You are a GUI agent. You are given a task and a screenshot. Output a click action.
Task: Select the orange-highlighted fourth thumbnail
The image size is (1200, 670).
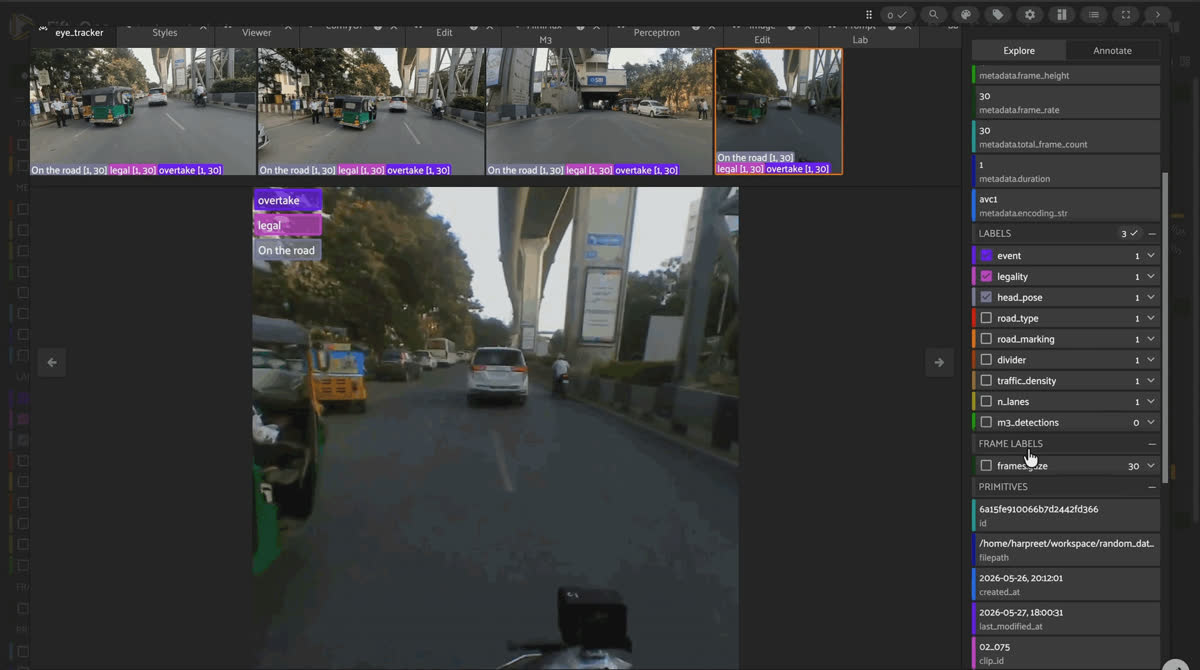pos(779,112)
